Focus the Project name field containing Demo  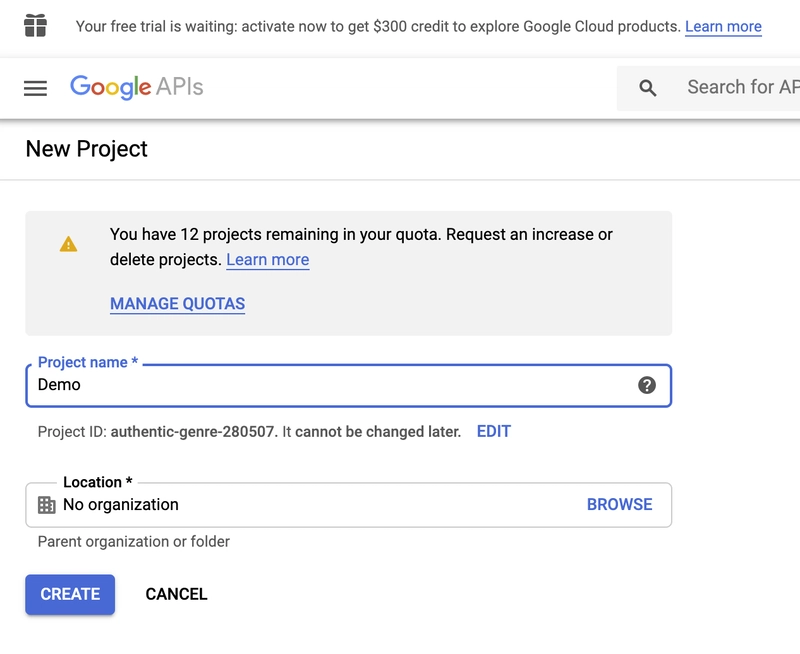(330, 385)
